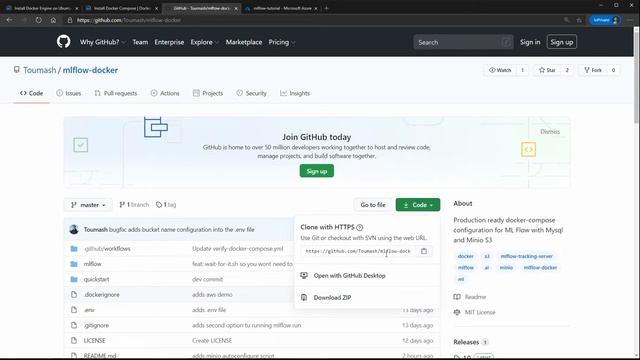This screenshot has width=640, height=360.
Task: Open the MIT License link
Action: 480,312
